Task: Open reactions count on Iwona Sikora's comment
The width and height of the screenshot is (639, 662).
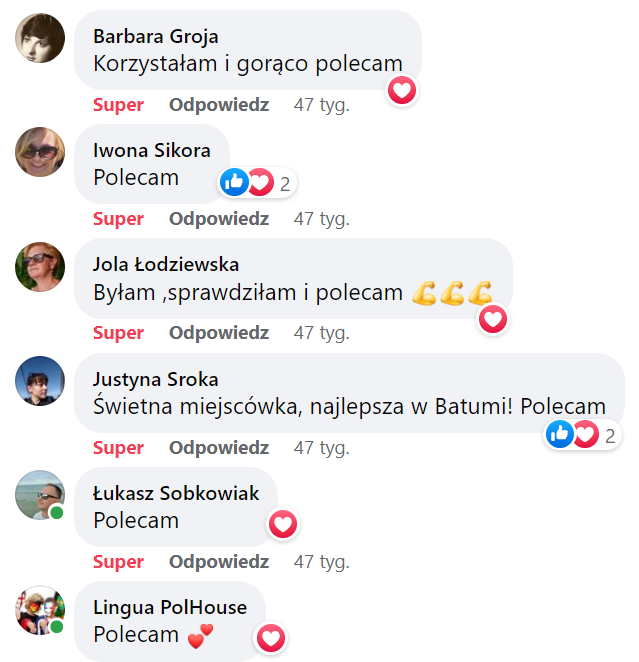Action: (257, 182)
